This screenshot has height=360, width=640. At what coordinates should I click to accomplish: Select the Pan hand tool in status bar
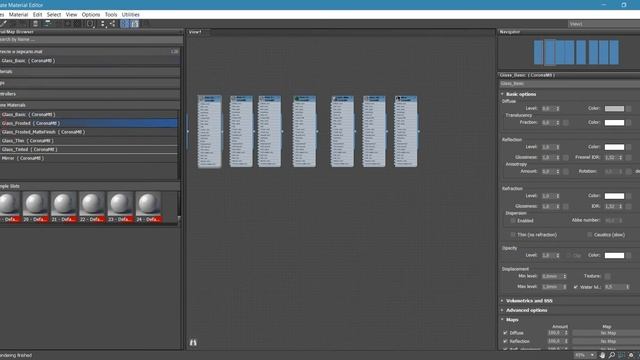(602, 355)
